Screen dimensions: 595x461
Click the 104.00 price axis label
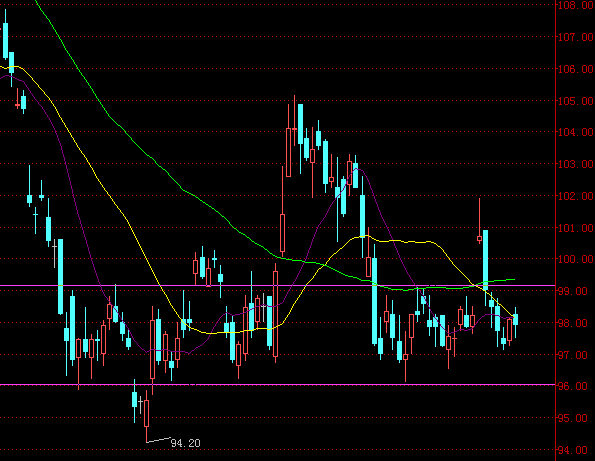tap(576, 132)
